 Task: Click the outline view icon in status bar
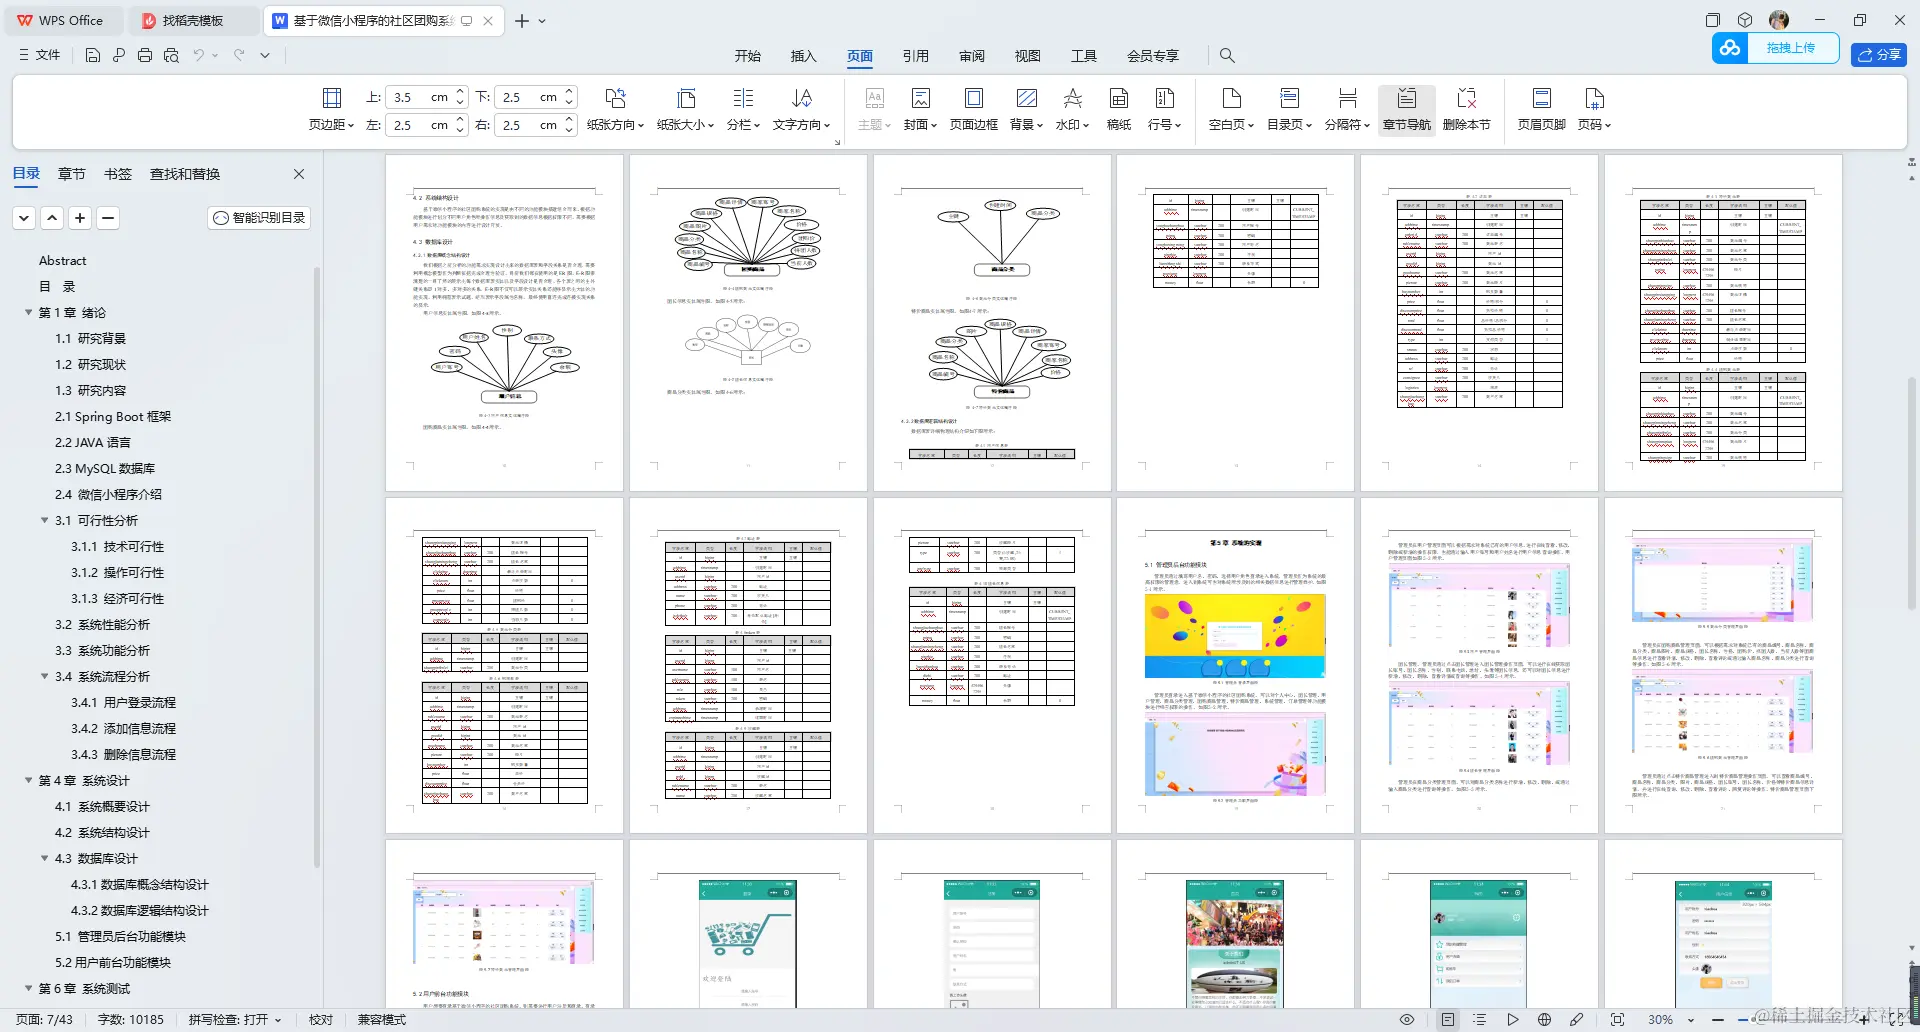click(x=1480, y=1020)
